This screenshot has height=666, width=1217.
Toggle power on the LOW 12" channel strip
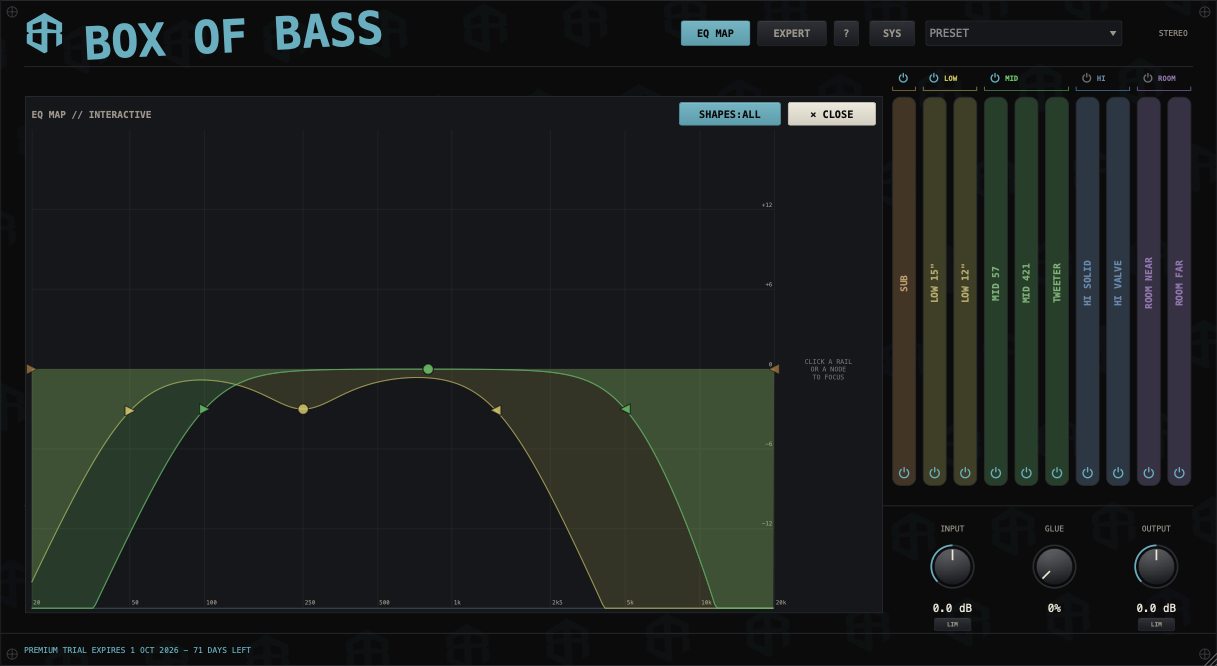tap(965, 472)
